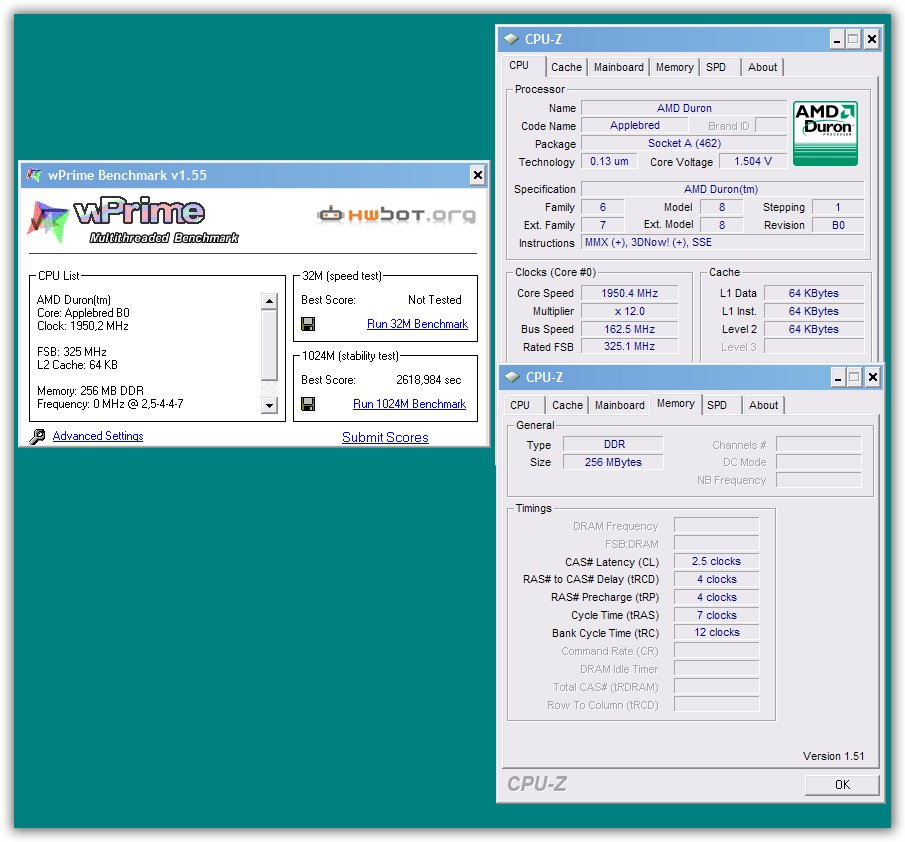Screen dimensions: 905x842
Task: Minimize the upper CPU-Z window
Action: 837,39
